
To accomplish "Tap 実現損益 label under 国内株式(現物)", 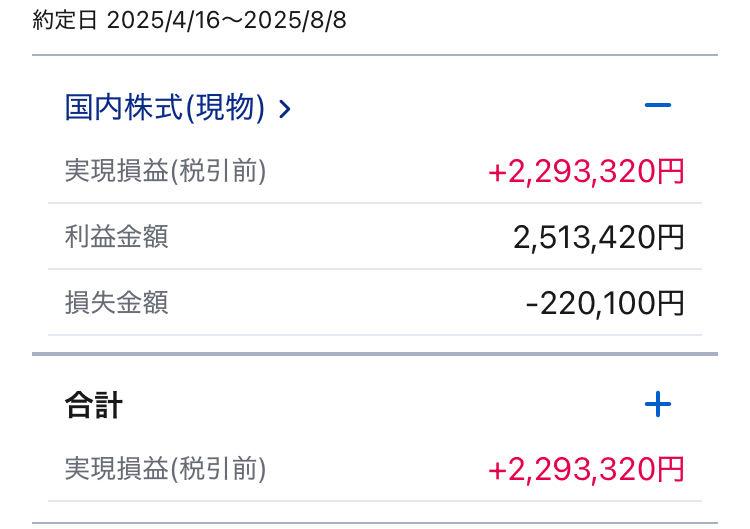I will 116,171.
